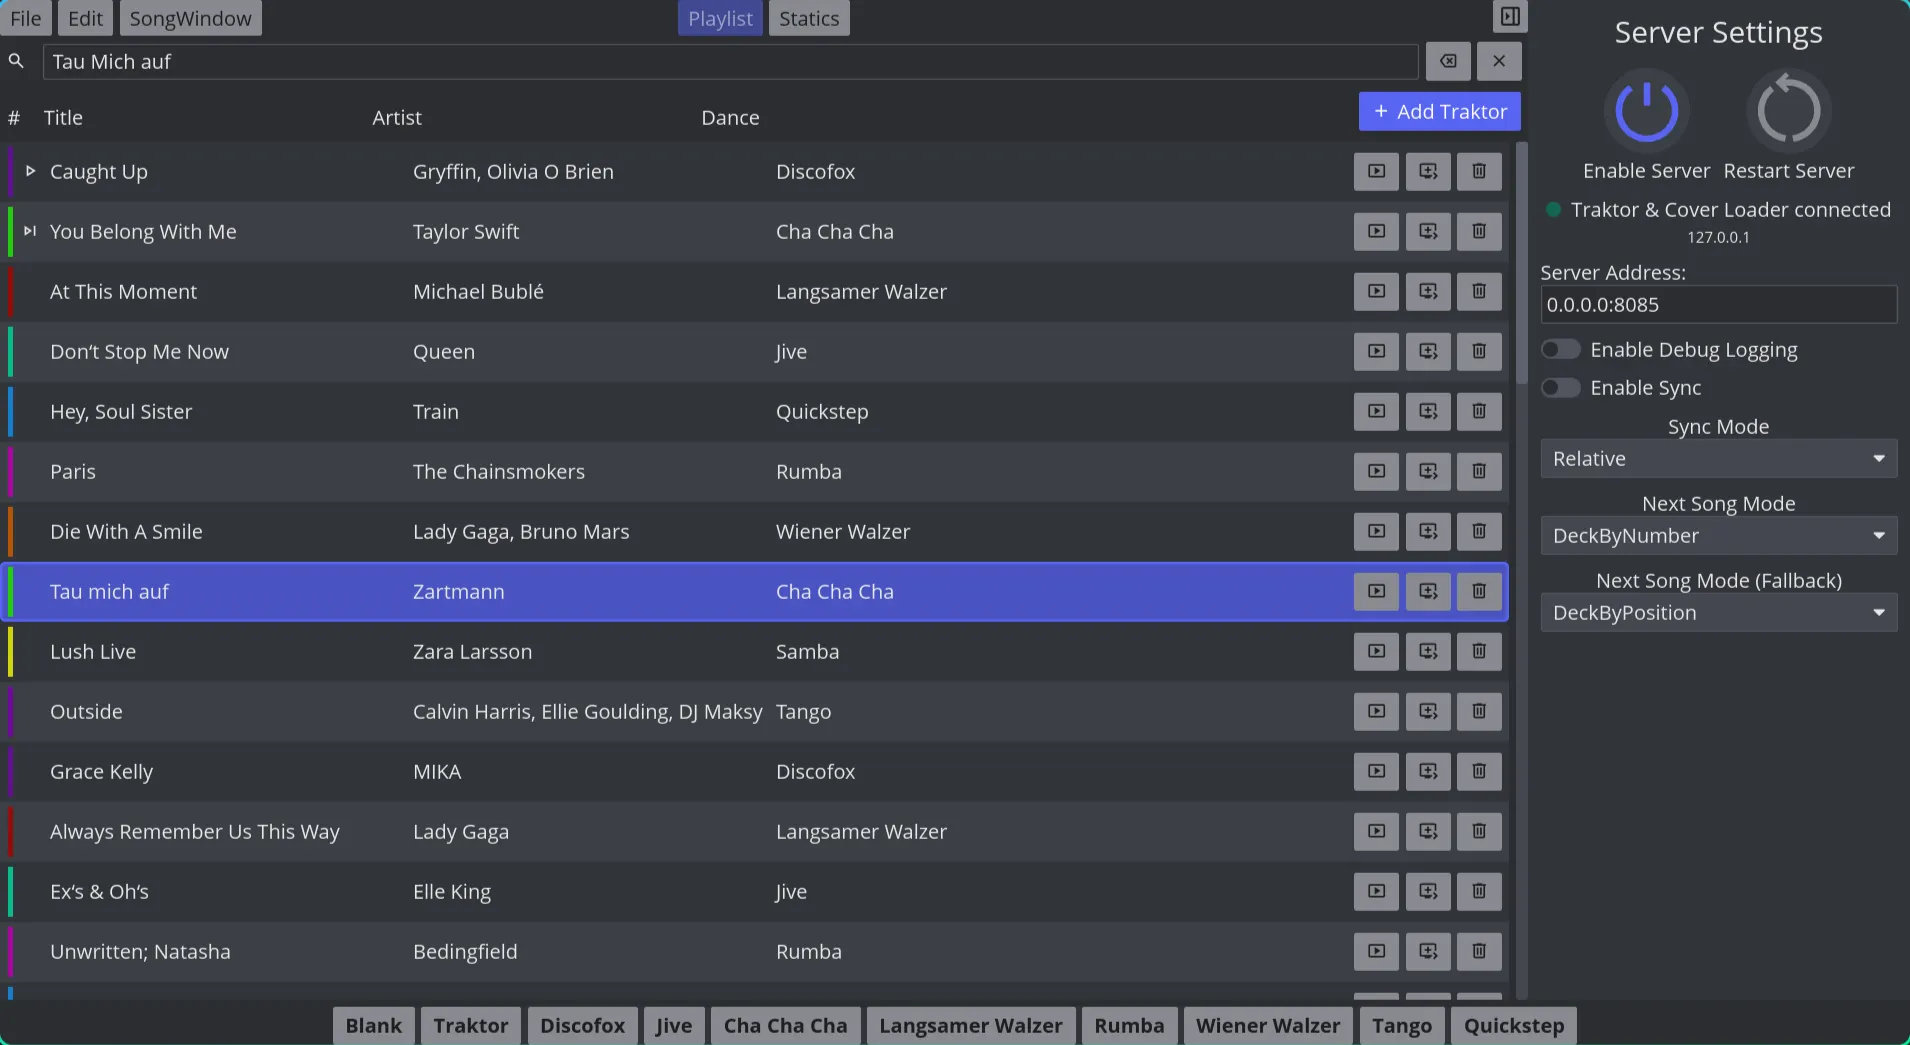This screenshot has width=1910, height=1045.
Task: Click the Add Traktor button
Action: [x=1440, y=111]
